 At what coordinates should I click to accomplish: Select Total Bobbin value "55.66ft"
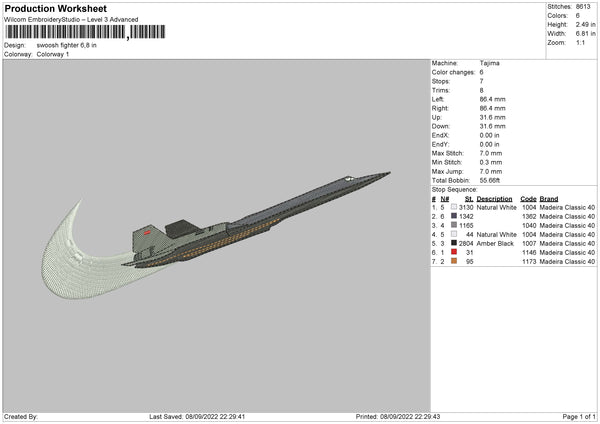[490, 180]
